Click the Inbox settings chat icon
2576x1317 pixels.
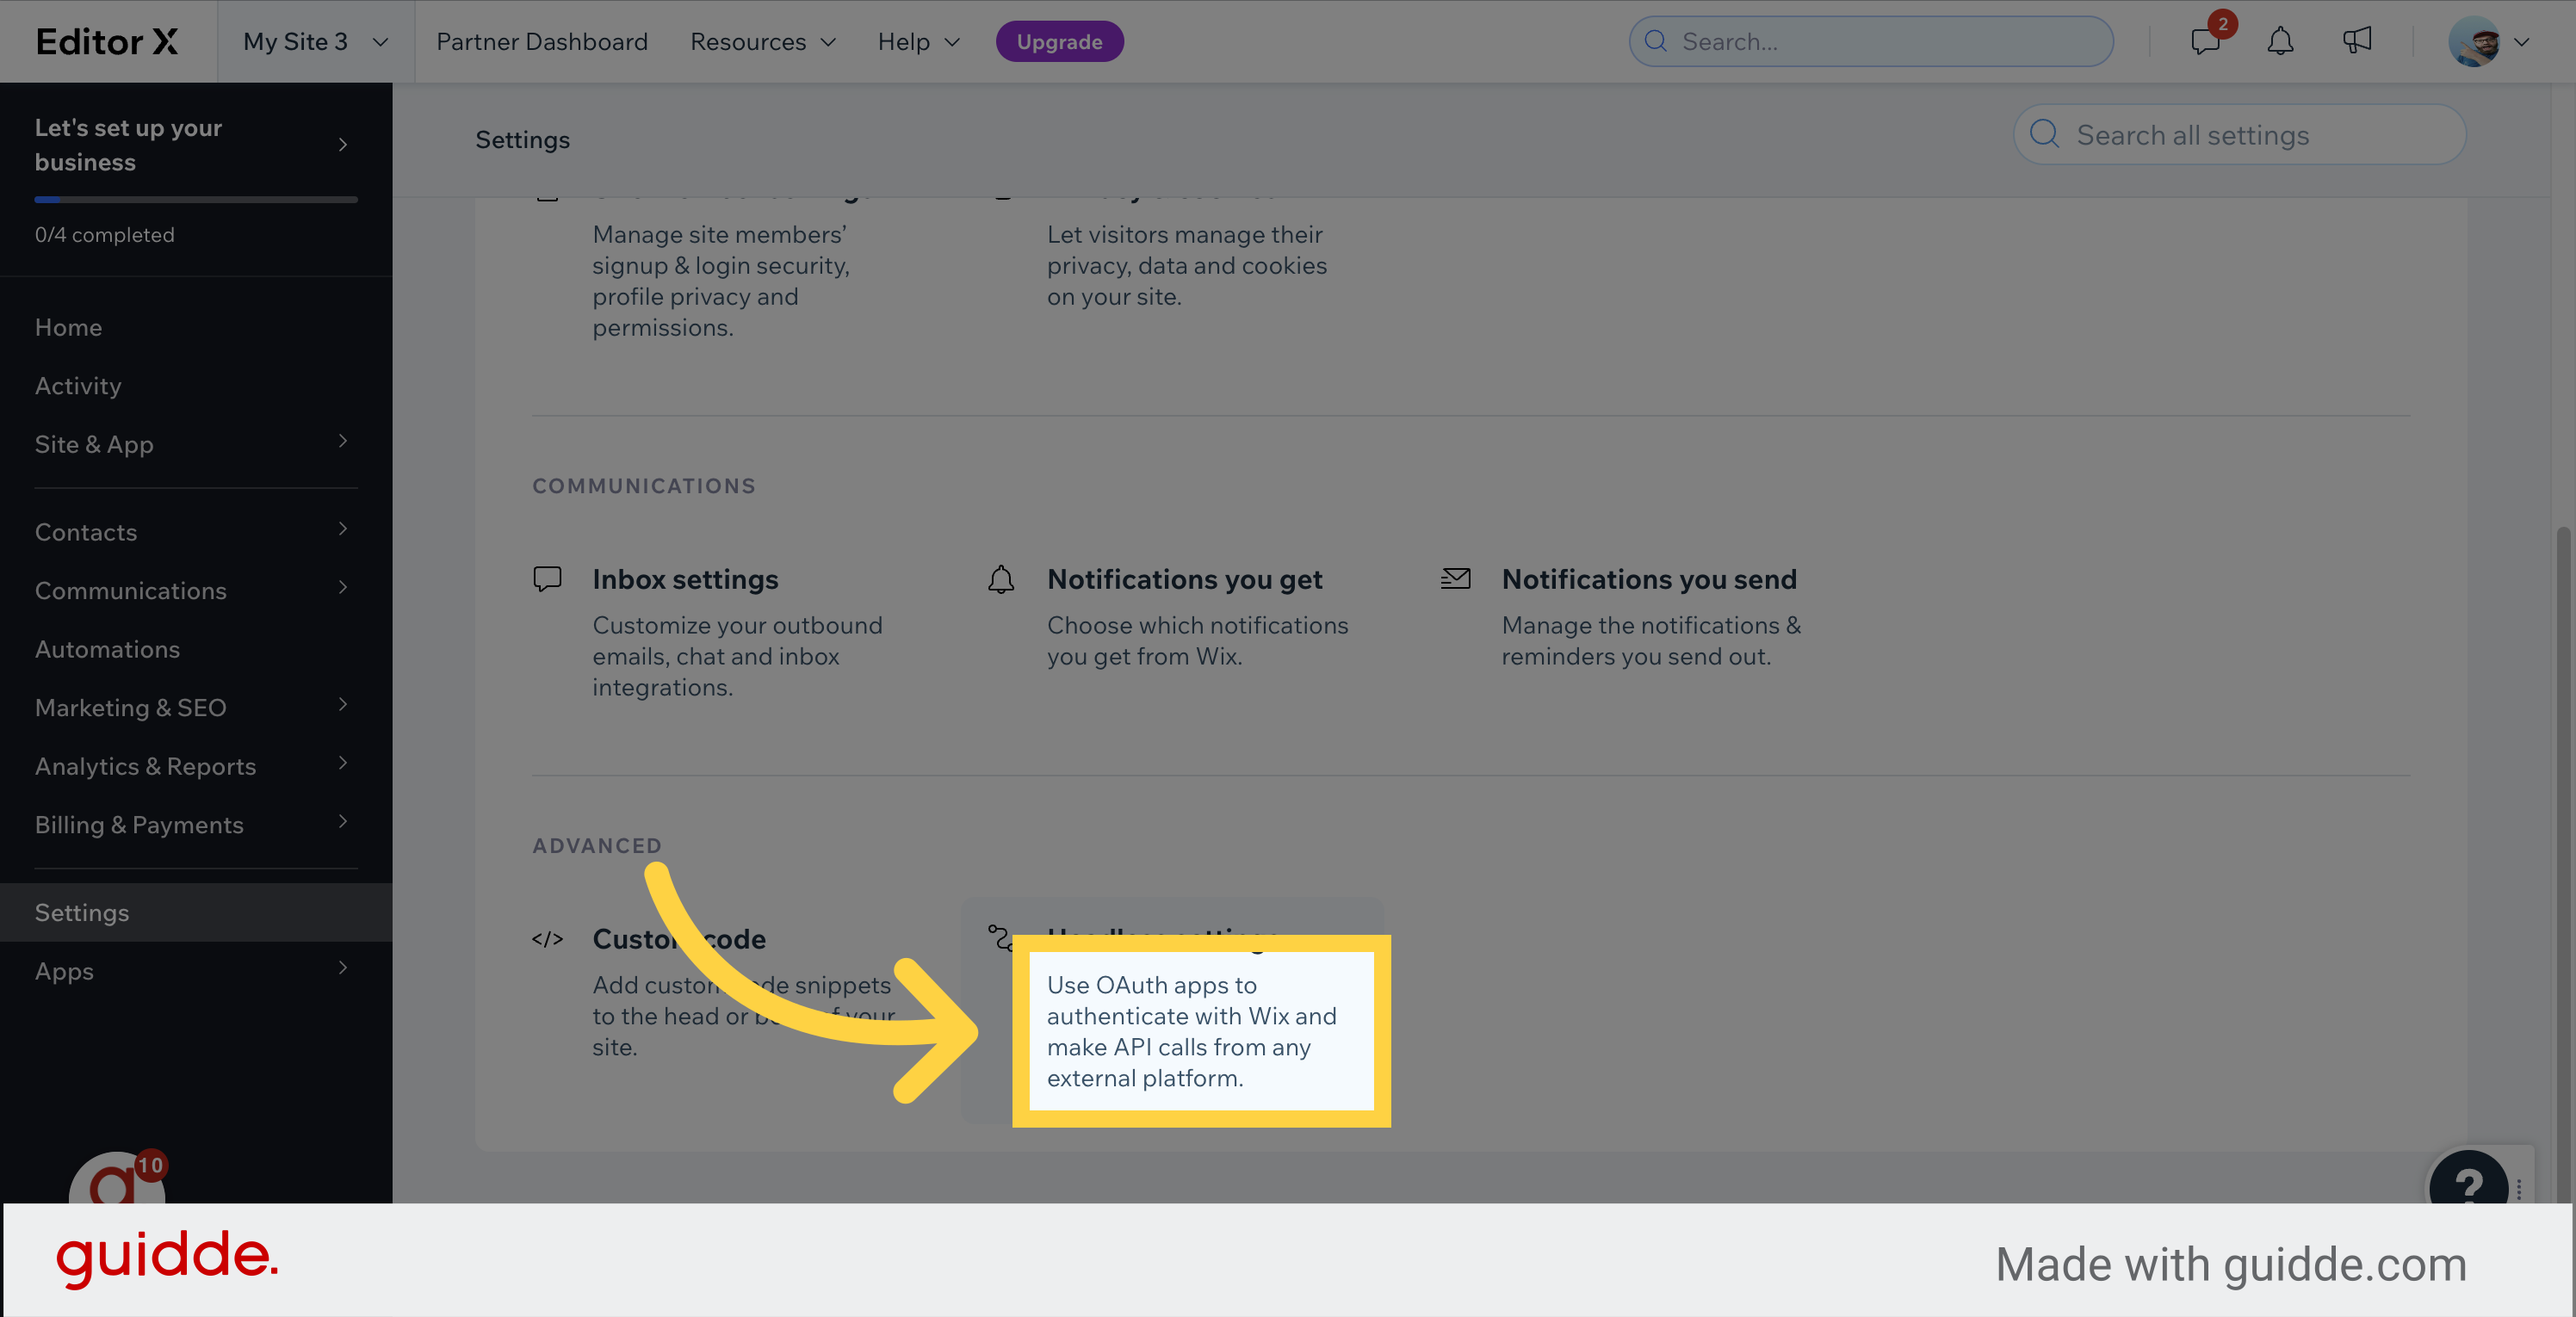coord(547,579)
